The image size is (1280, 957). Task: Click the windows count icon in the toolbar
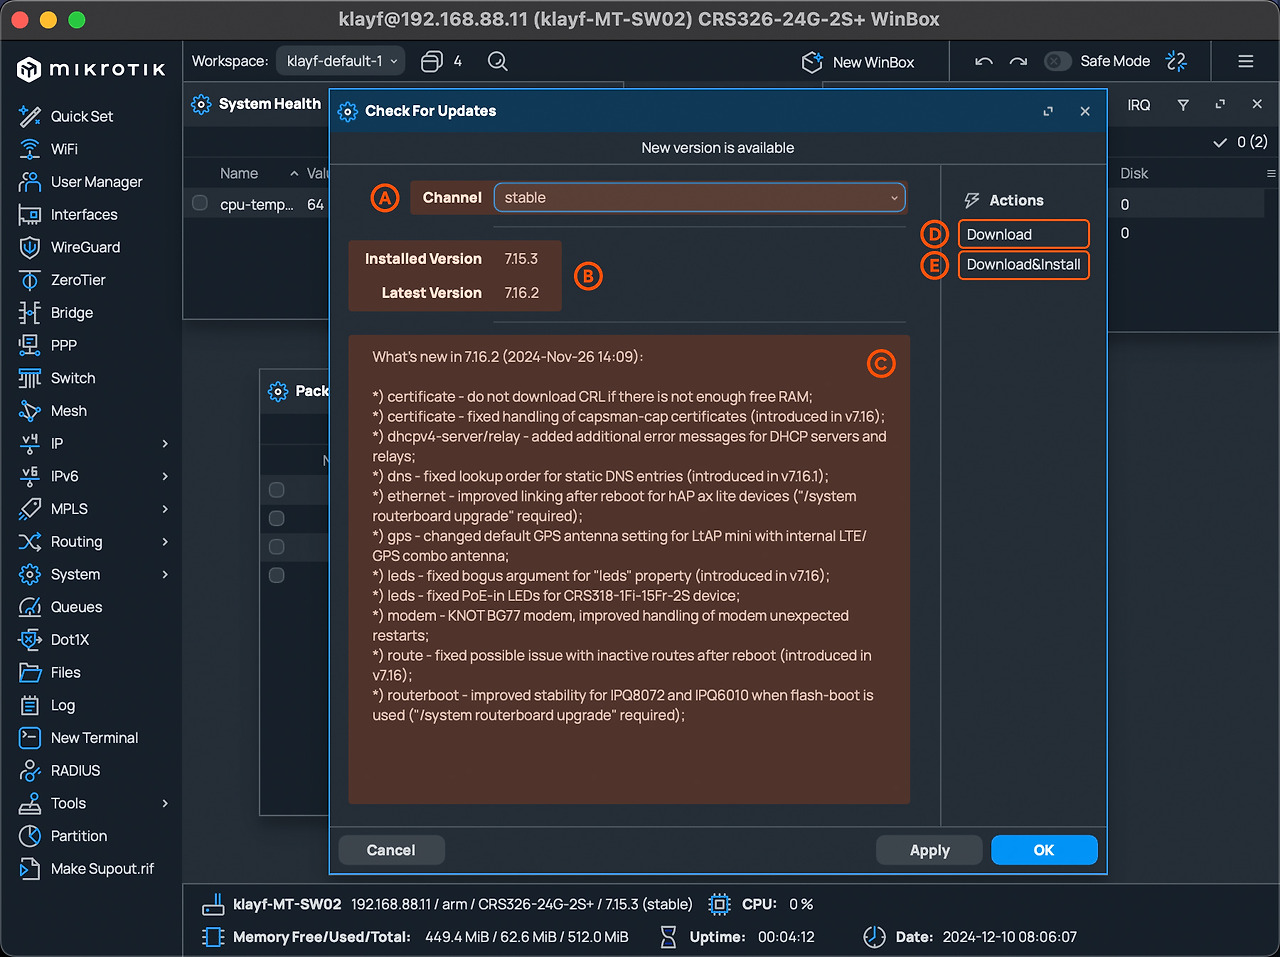click(431, 61)
